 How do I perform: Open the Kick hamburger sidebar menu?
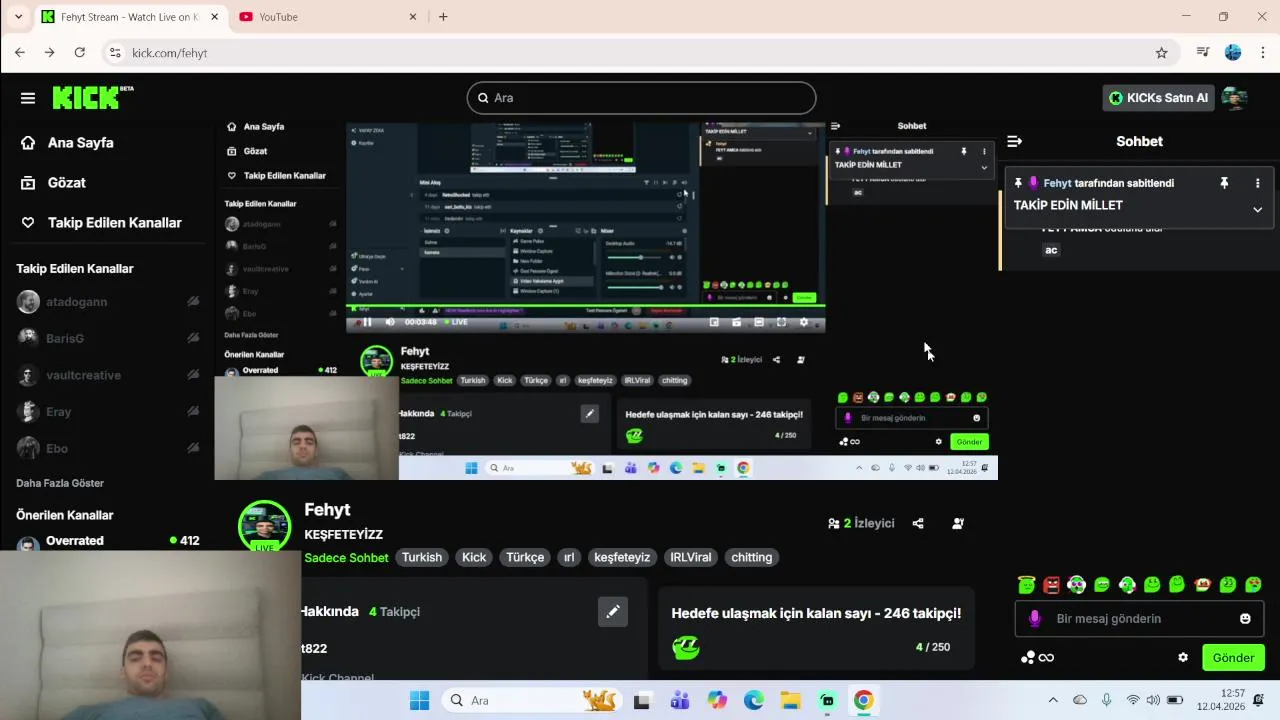tap(28, 98)
